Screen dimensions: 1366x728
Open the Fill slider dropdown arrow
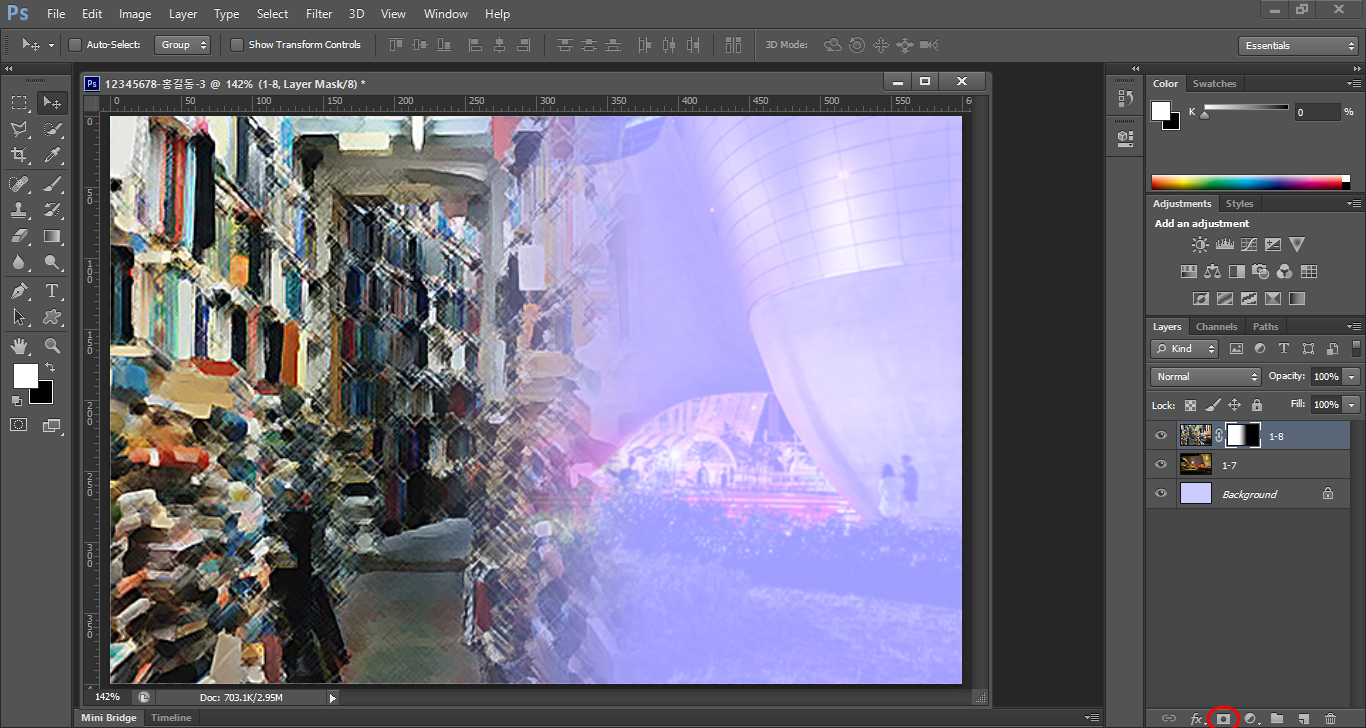coord(1352,405)
